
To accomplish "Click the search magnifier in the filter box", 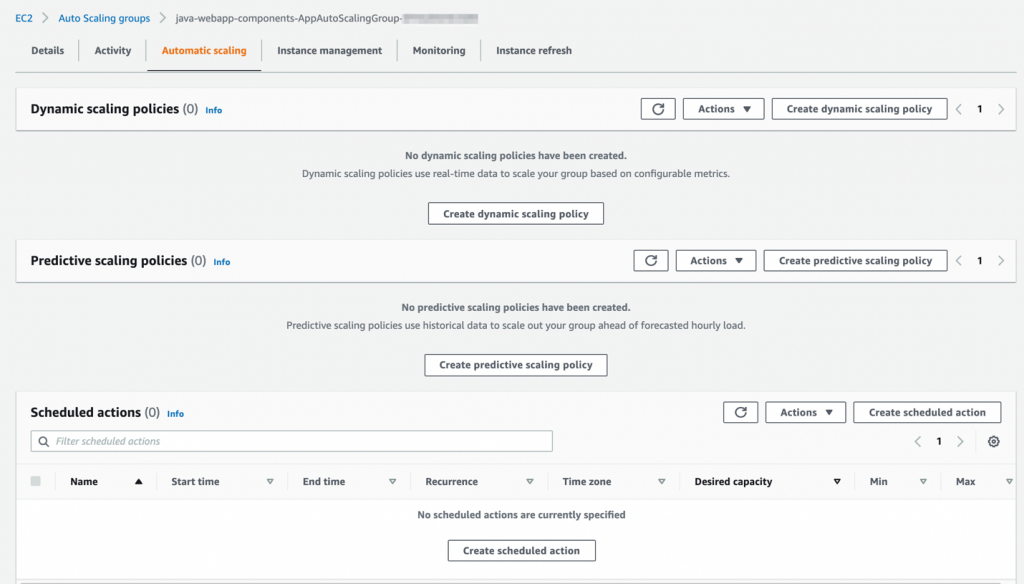I will [x=43, y=440].
